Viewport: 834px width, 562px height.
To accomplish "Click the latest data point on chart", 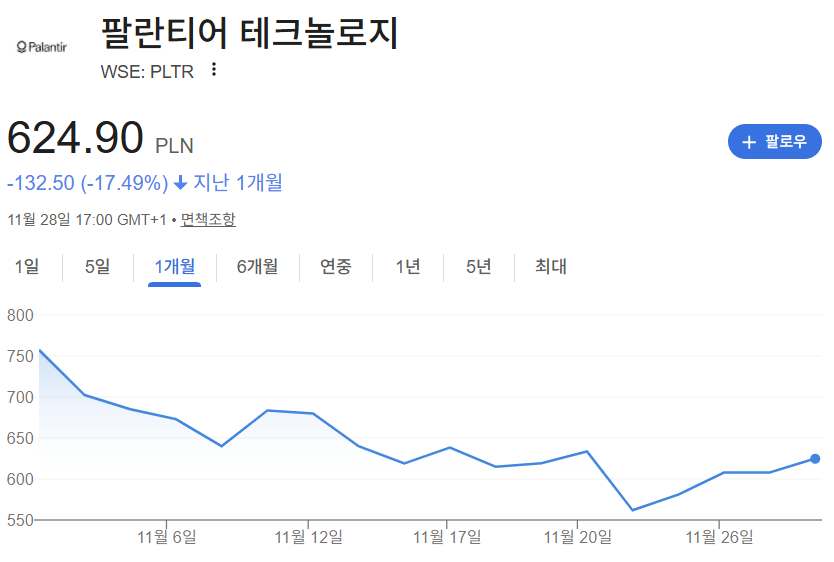I will coord(815,459).
